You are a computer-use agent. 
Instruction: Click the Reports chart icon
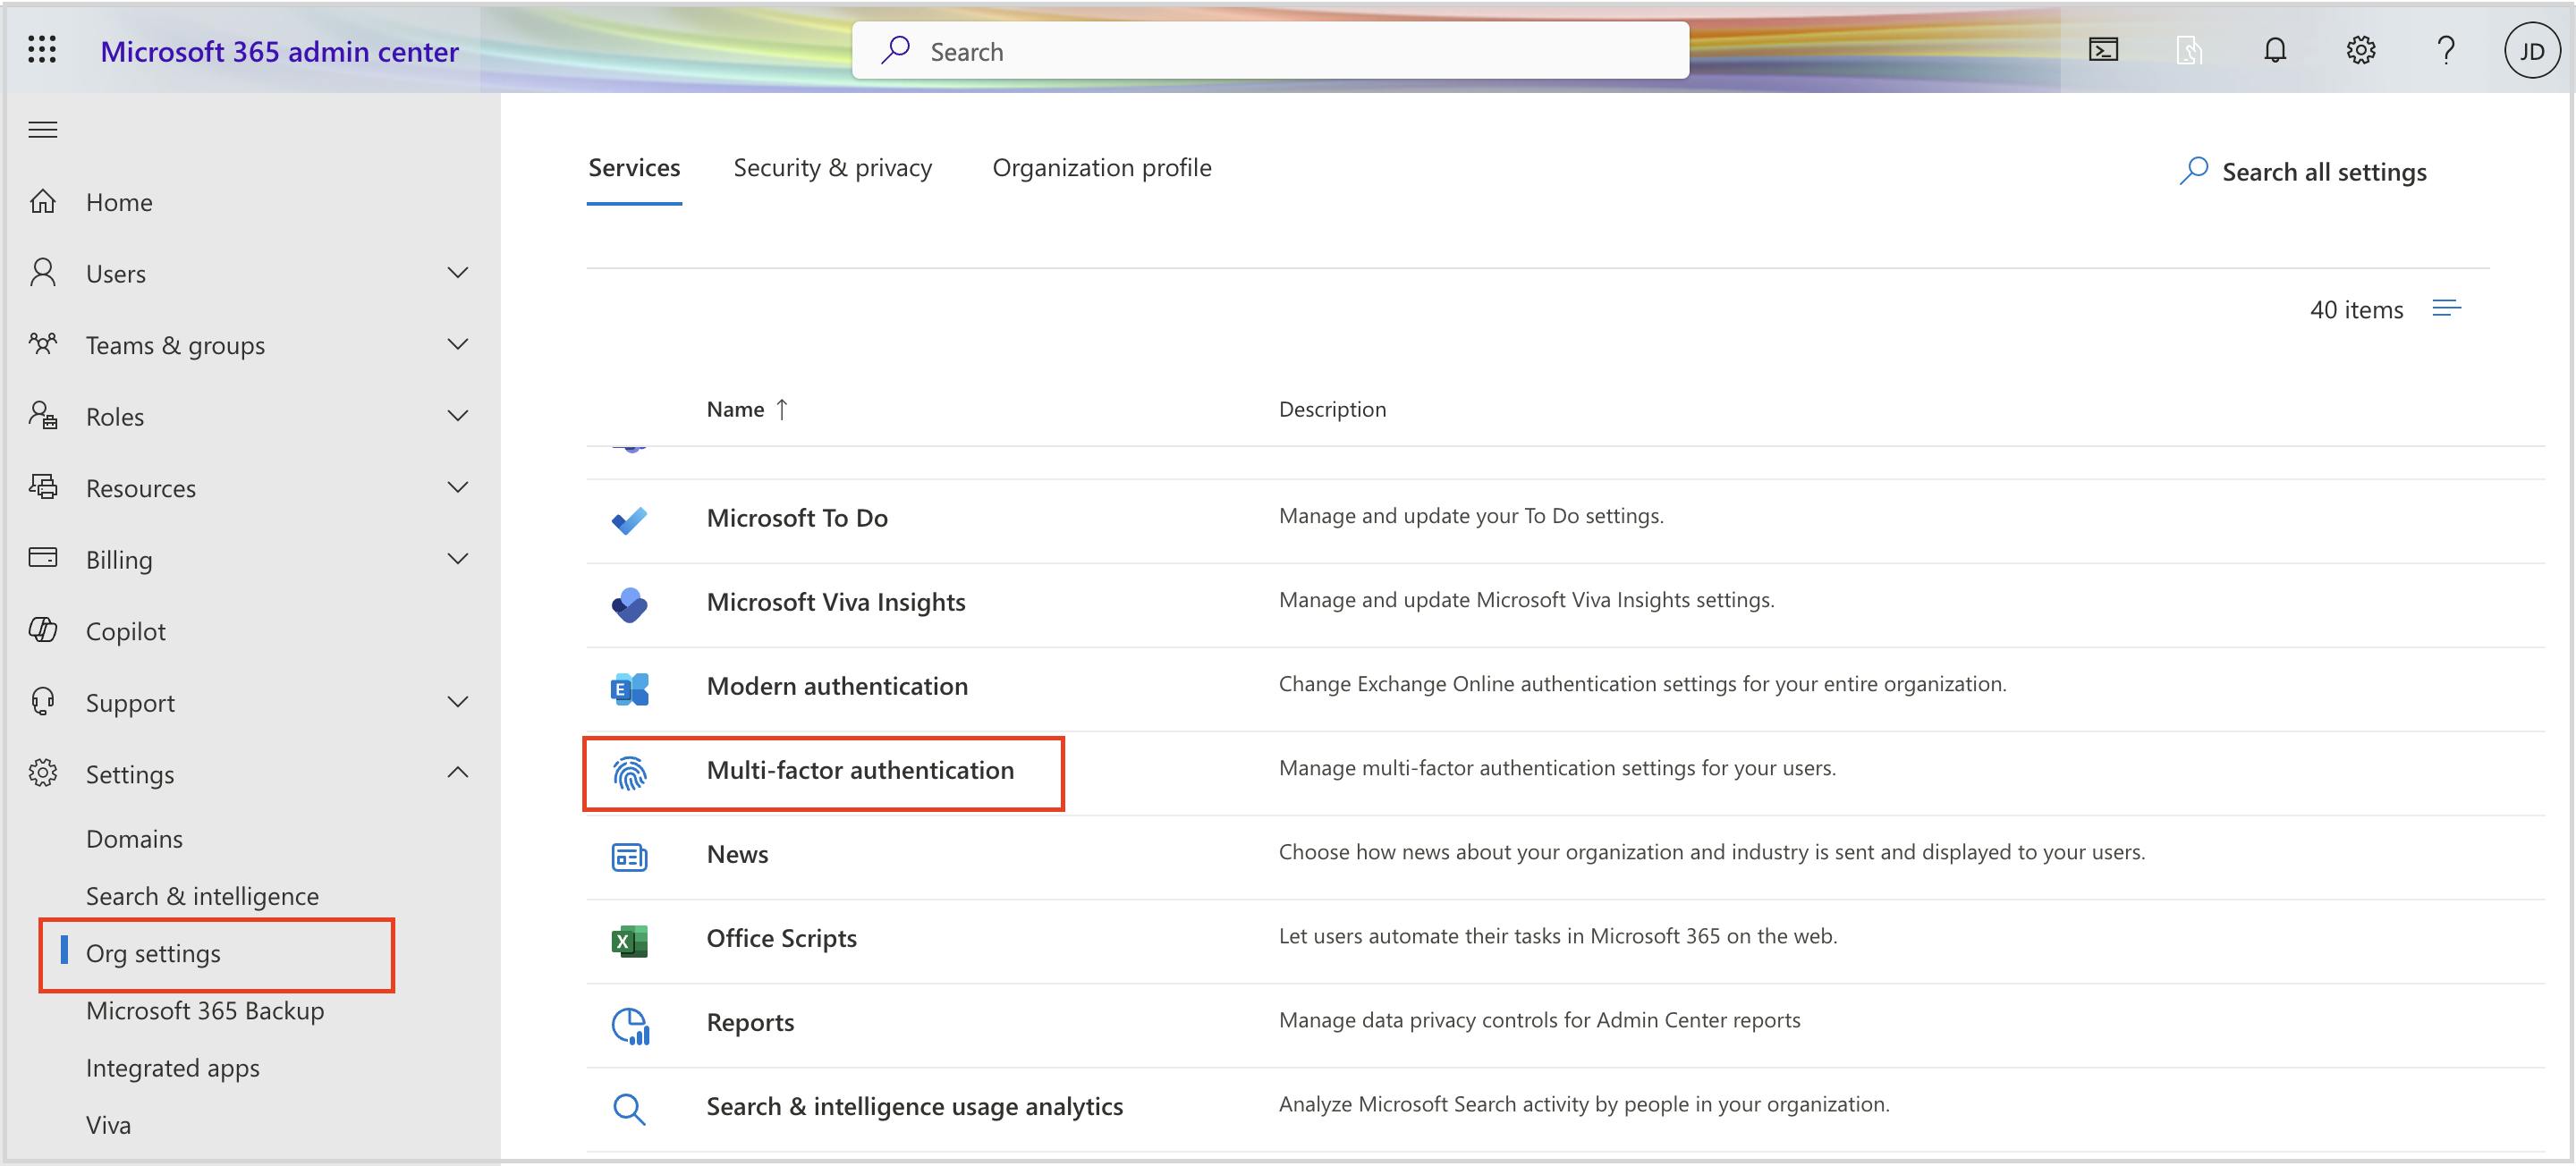[630, 1026]
